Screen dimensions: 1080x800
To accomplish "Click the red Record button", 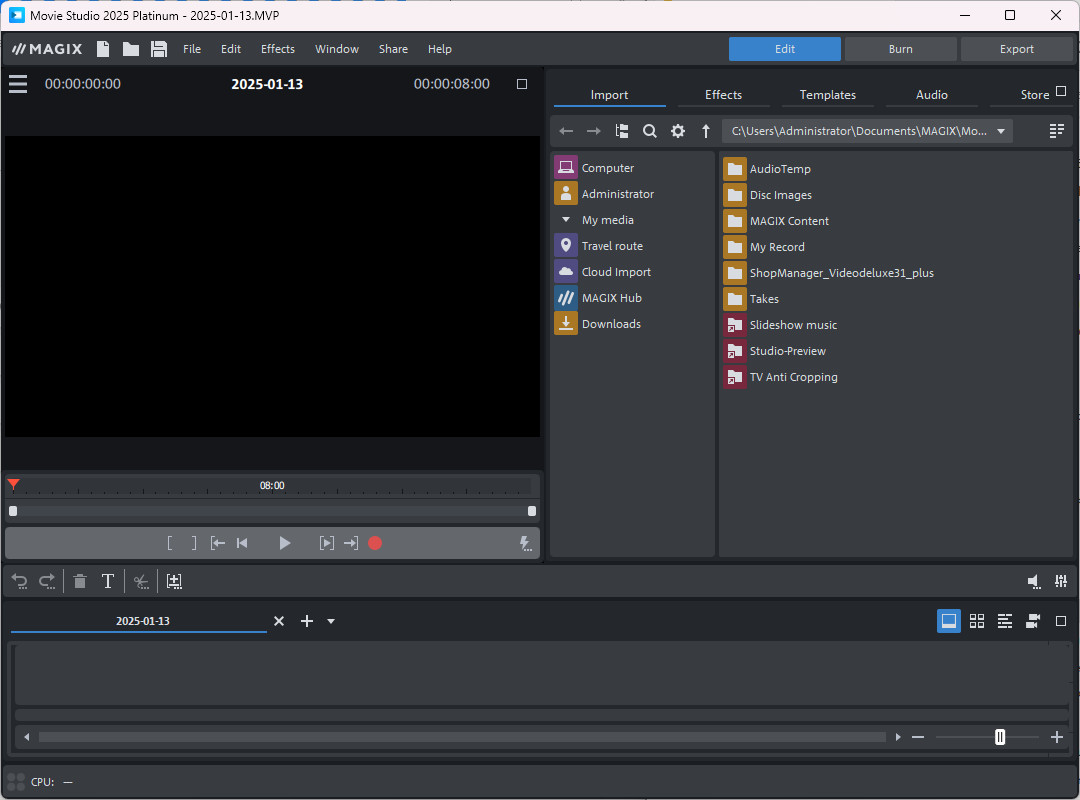I will [375, 543].
